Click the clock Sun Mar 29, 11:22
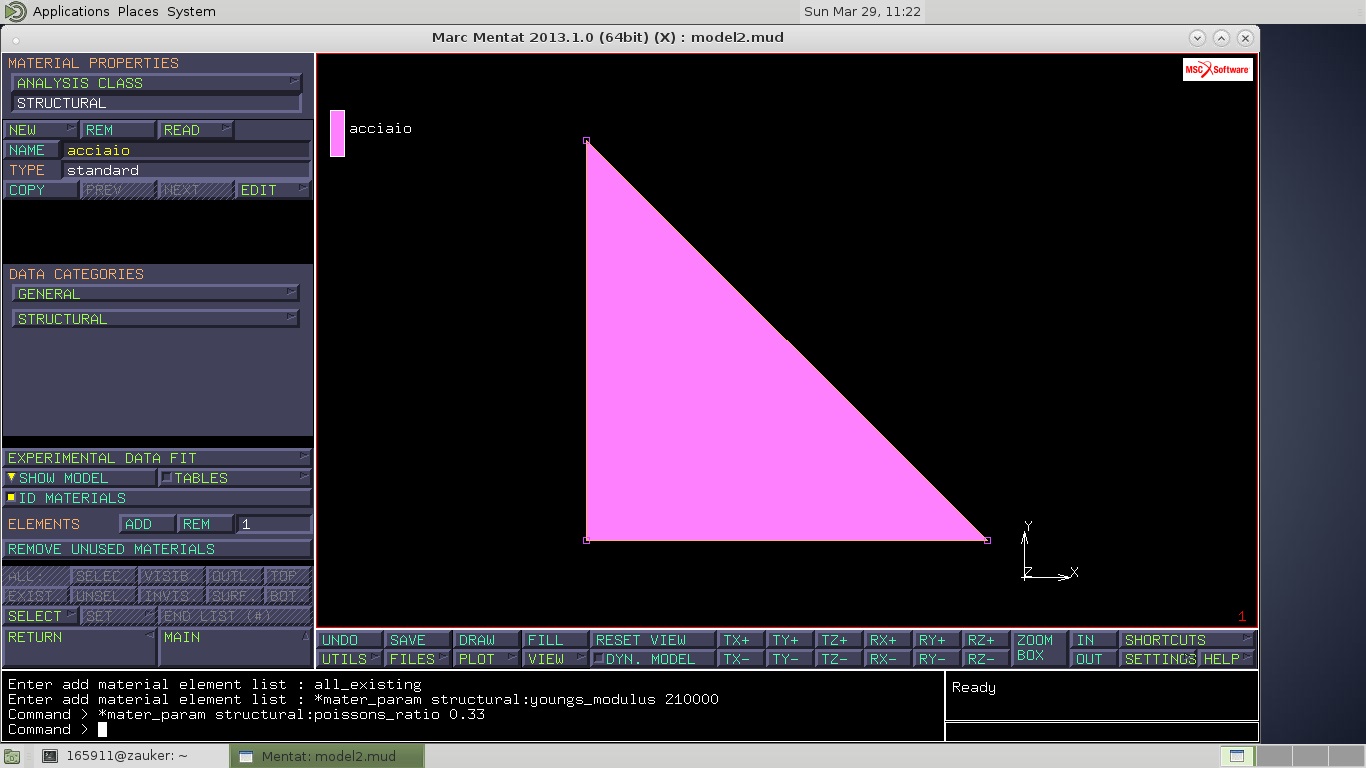This screenshot has width=1366, height=768. click(x=861, y=11)
